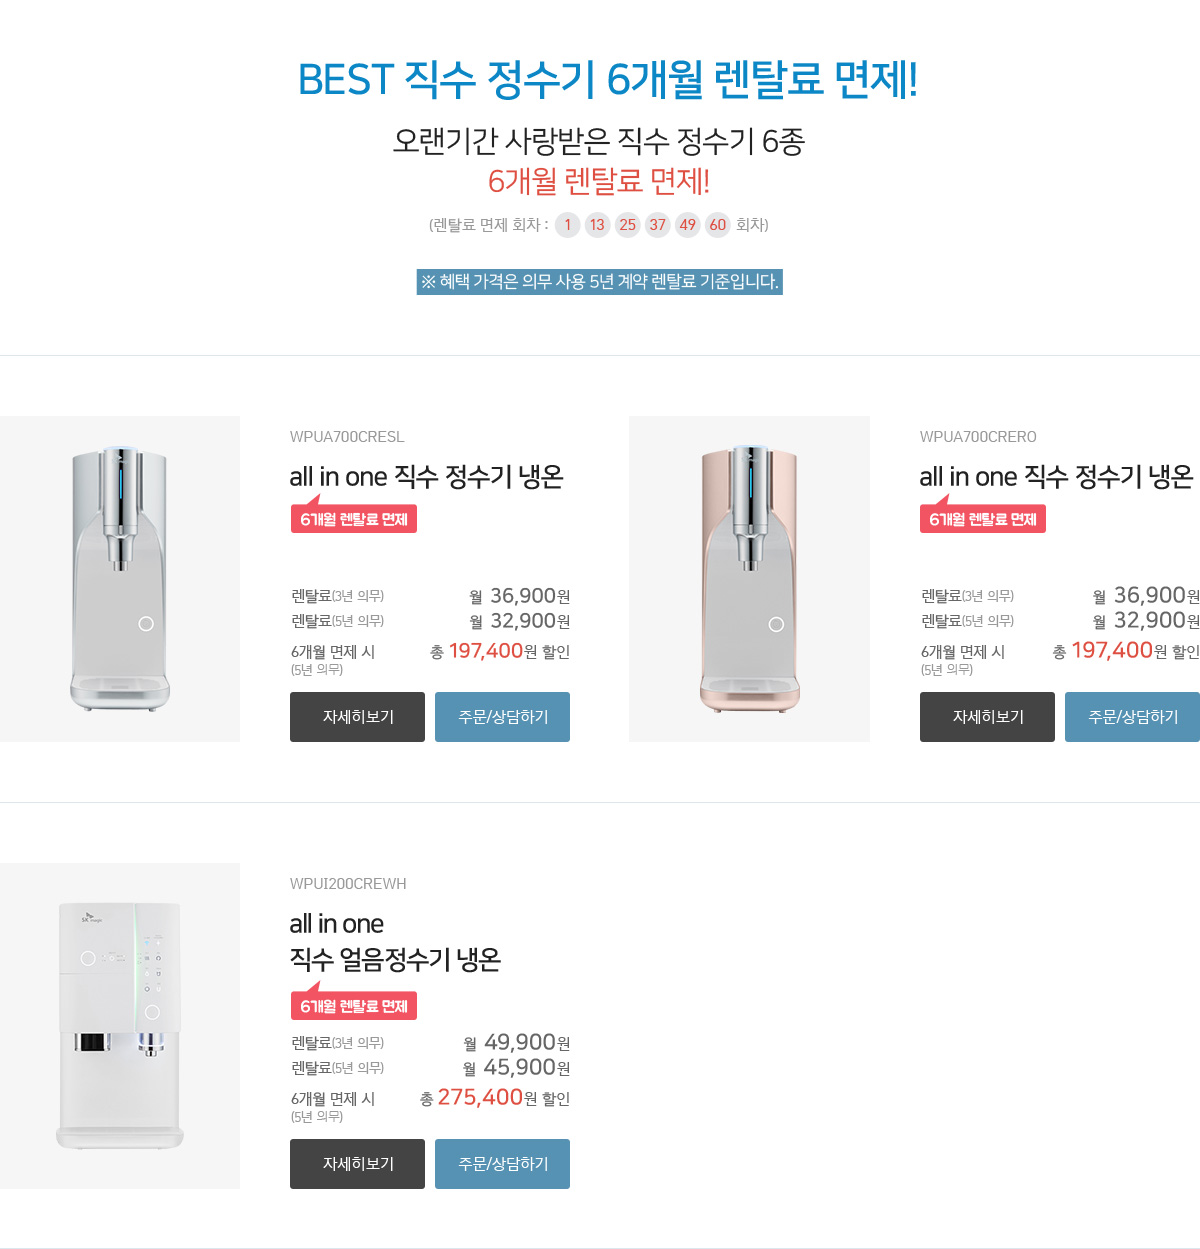Viewport: 1200px width, 1249px height.
Task: Click the round badge numbered 60
Action: [x=717, y=225]
